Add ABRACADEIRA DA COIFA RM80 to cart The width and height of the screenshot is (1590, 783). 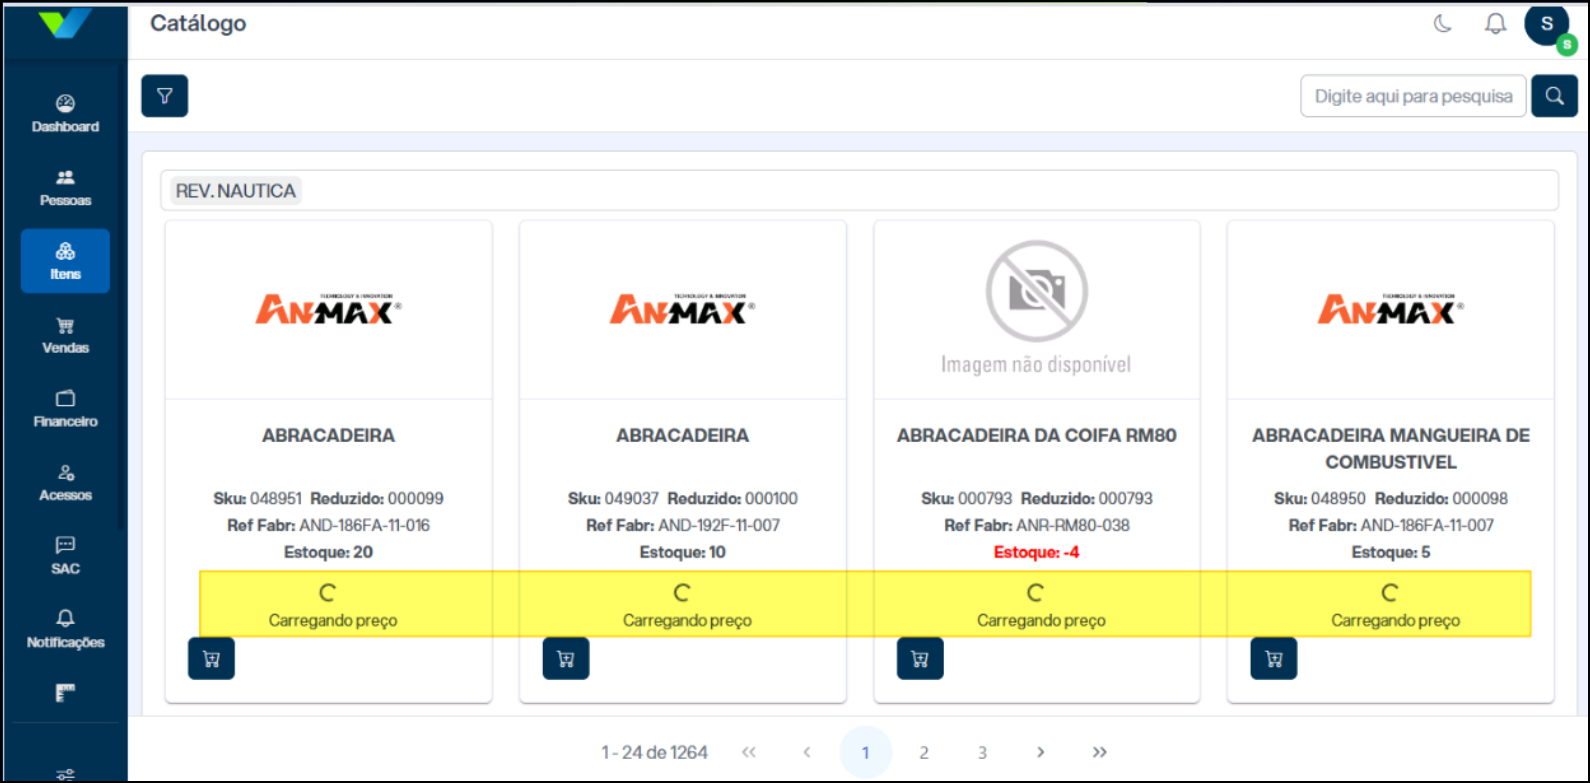click(920, 659)
